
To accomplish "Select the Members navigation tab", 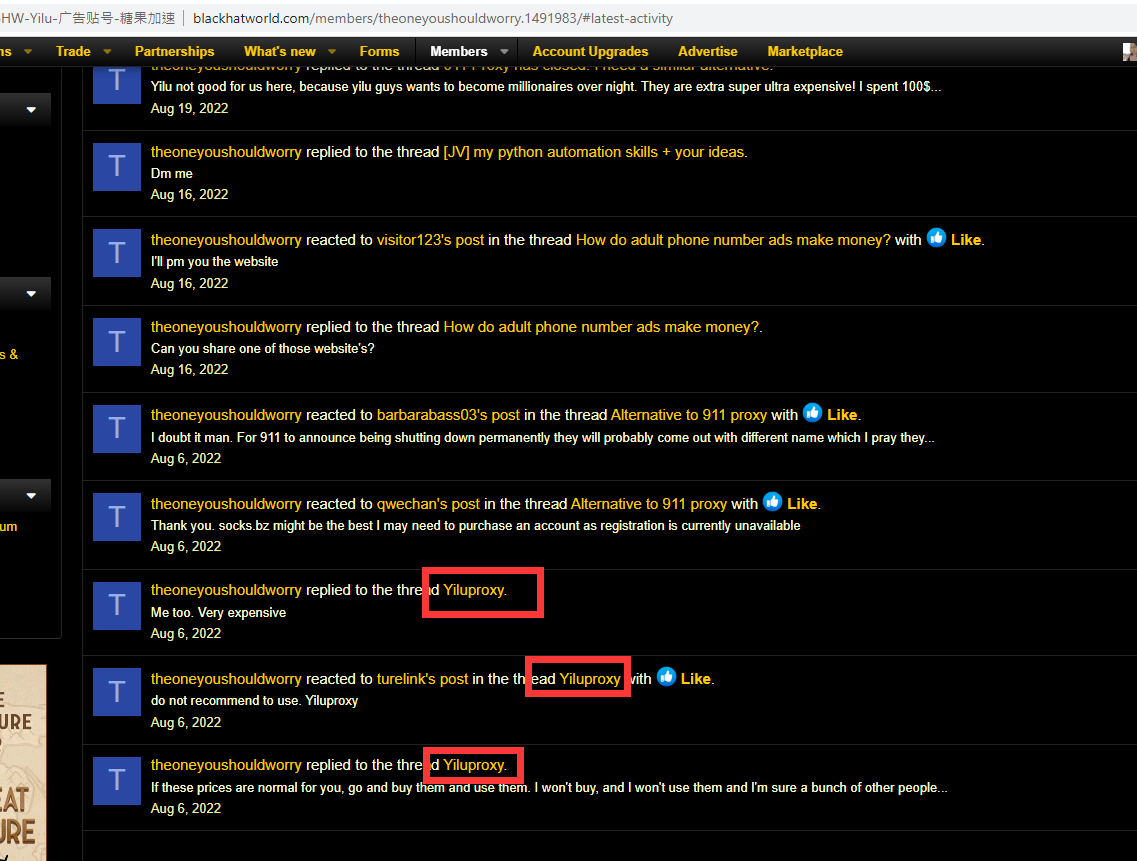I will (458, 52).
